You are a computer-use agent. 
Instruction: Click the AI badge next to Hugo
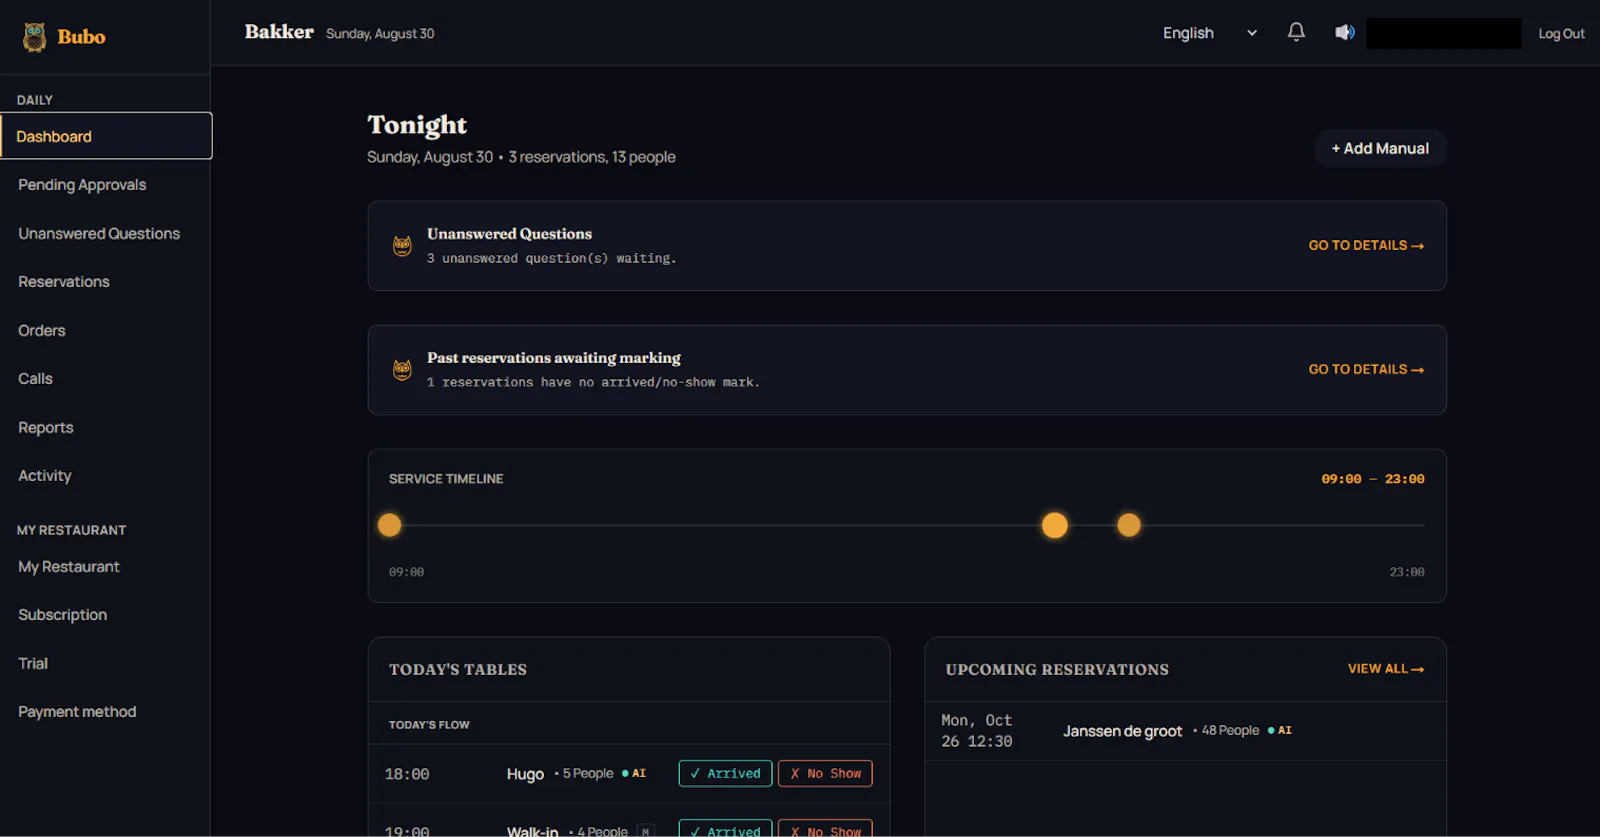(x=634, y=774)
